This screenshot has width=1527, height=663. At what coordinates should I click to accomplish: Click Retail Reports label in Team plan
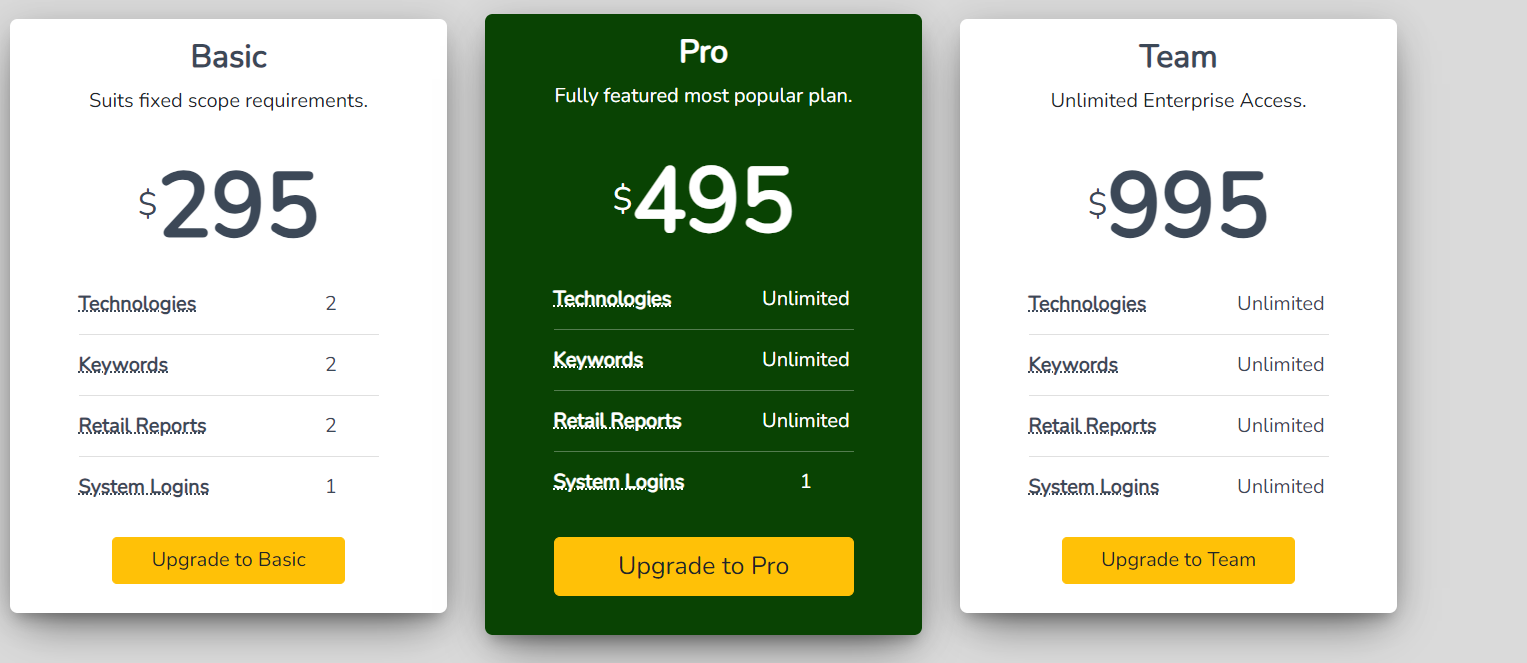point(1093,426)
